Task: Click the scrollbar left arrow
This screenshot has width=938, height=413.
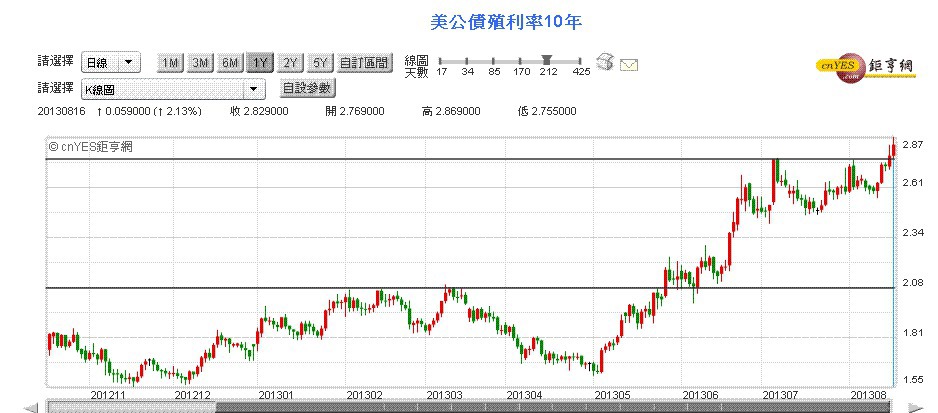Action: tap(30, 408)
